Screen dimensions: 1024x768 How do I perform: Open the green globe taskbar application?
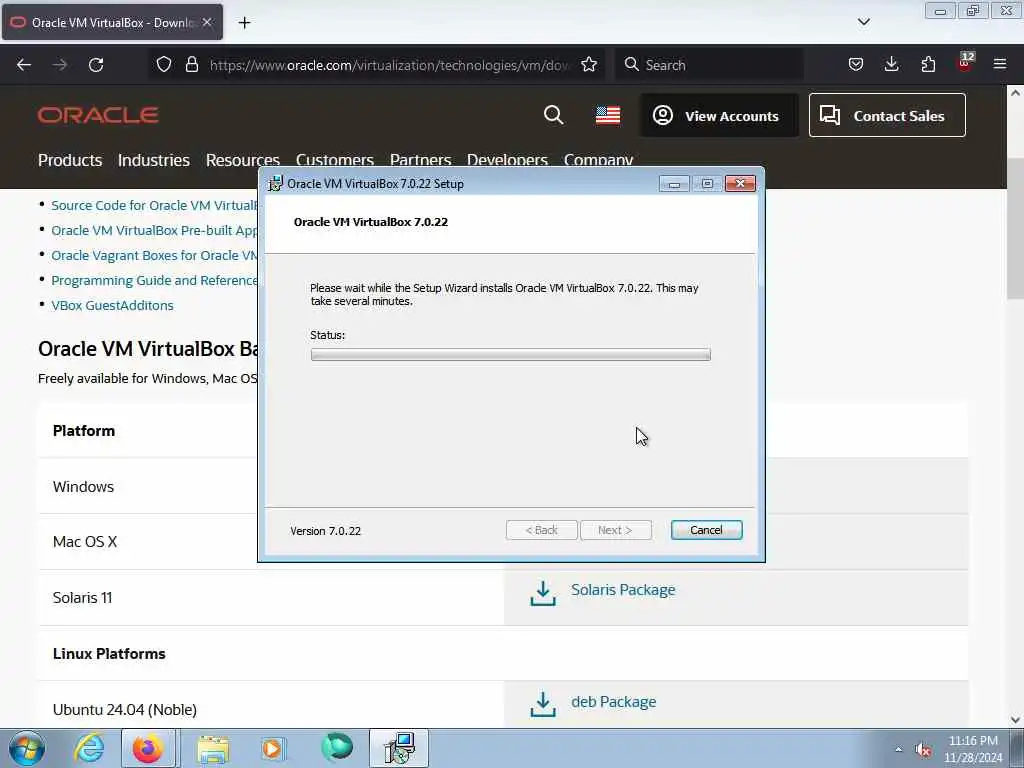(337, 748)
